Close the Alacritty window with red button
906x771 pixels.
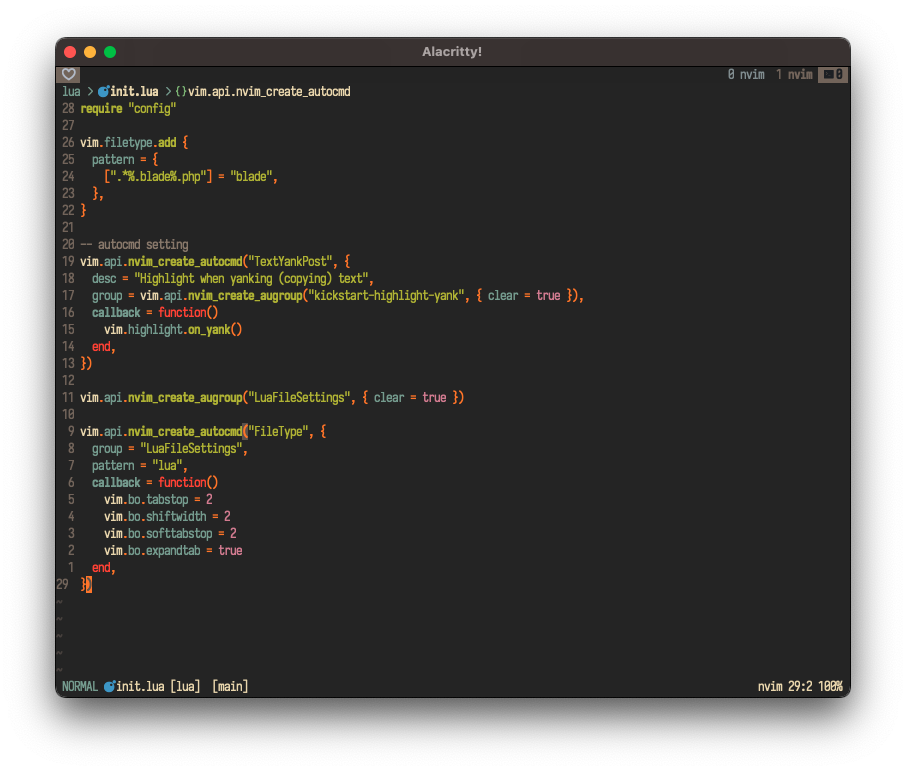[x=70, y=52]
